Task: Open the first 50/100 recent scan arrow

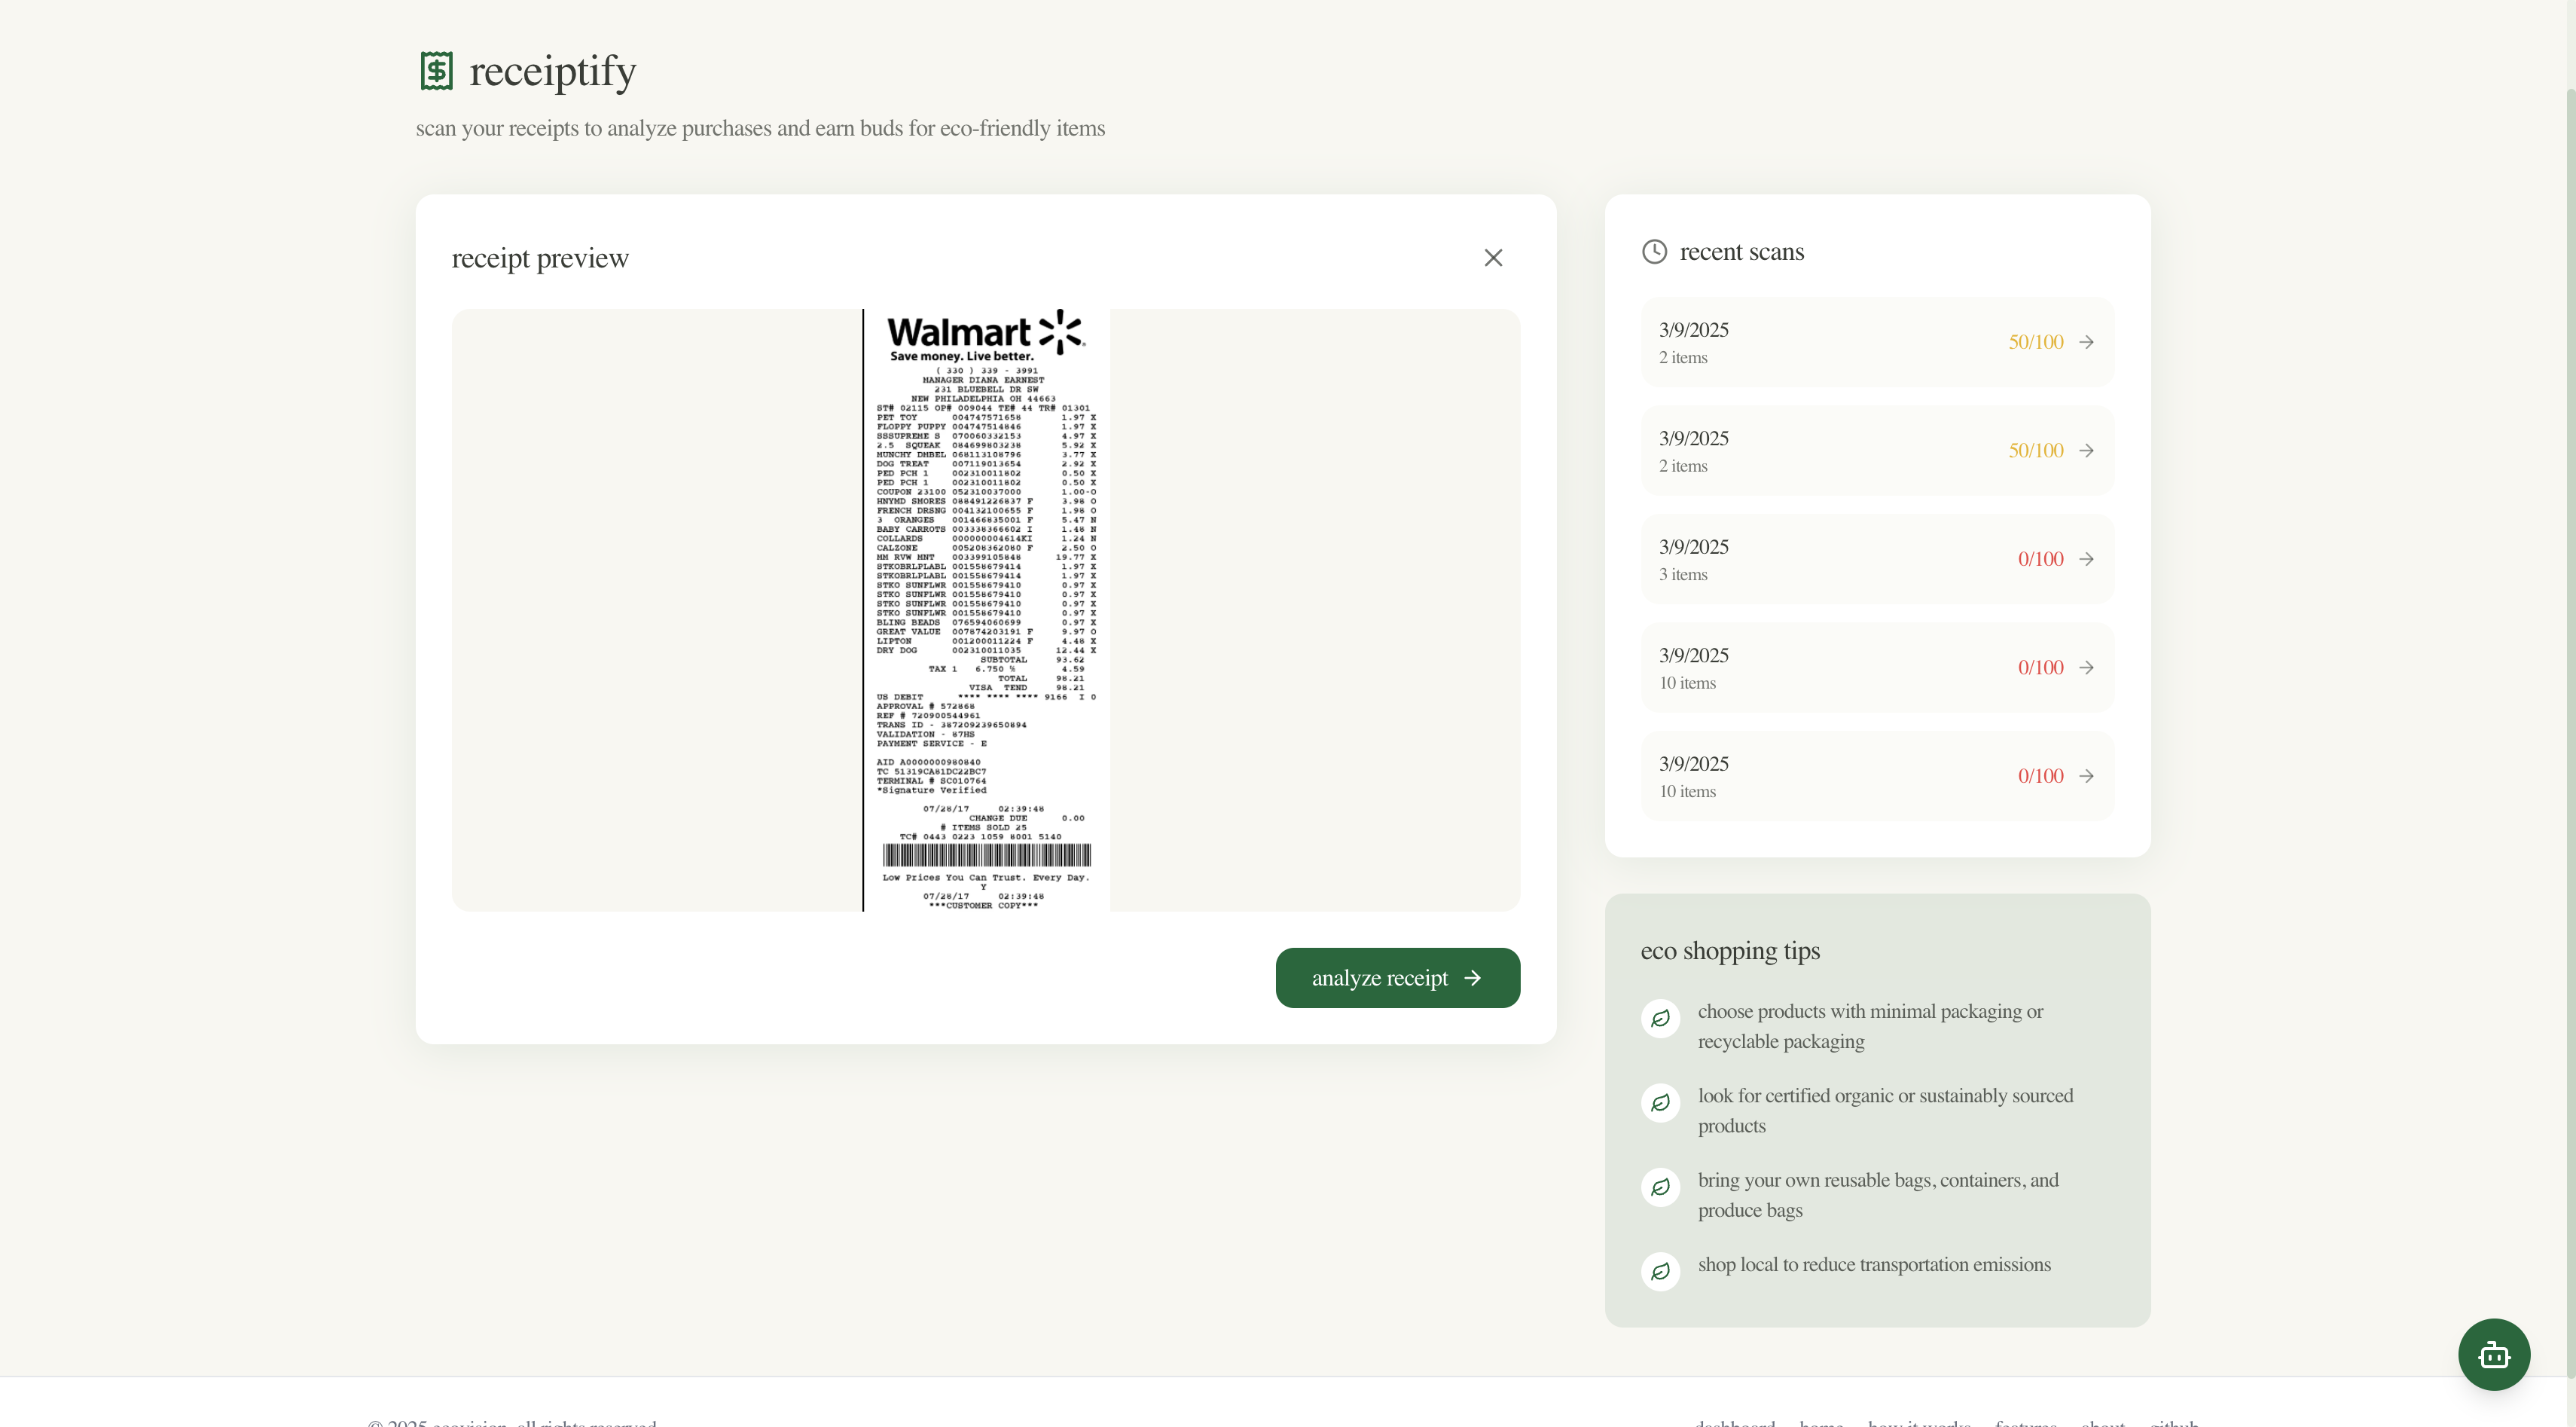Action: click(x=2086, y=342)
